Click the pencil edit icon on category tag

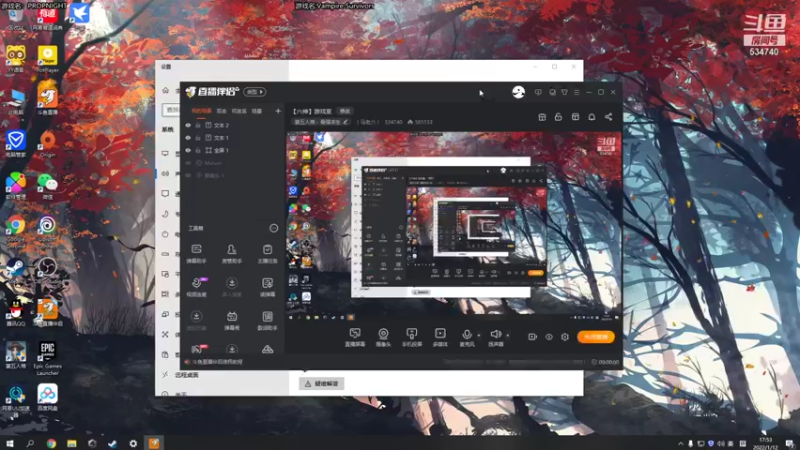[345, 122]
